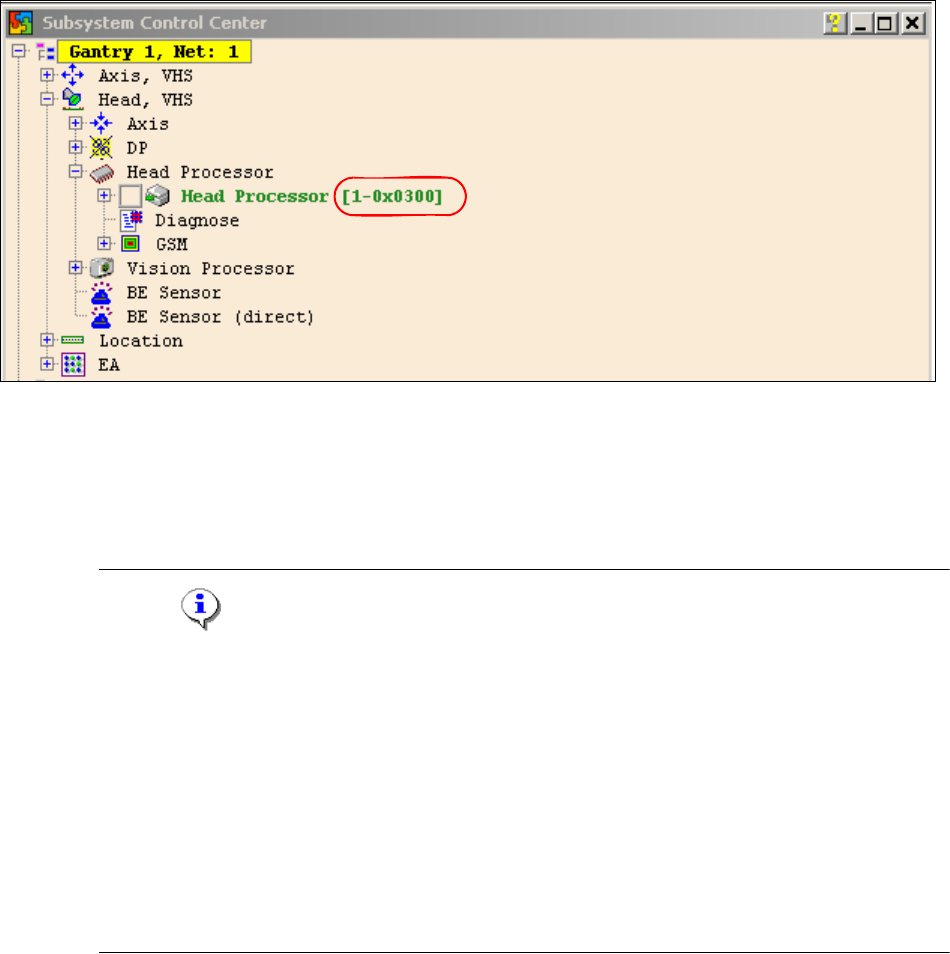This screenshot has width=950, height=954.
Task: Collapse the Gantry 1 root node
Action: pos(19,50)
